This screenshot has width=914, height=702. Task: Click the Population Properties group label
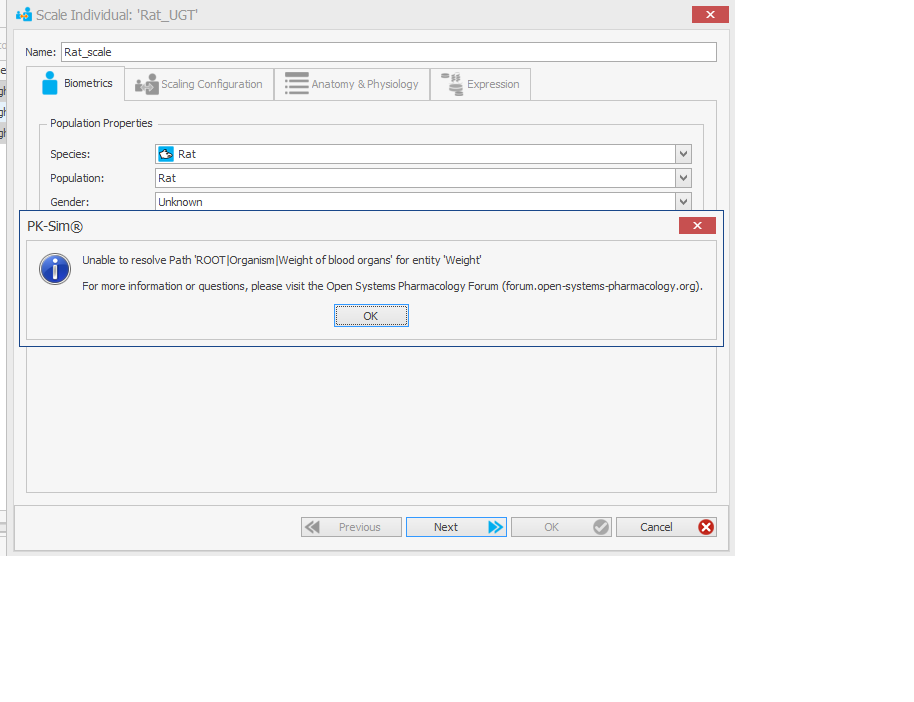pyautogui.click(x=101, y=123)
